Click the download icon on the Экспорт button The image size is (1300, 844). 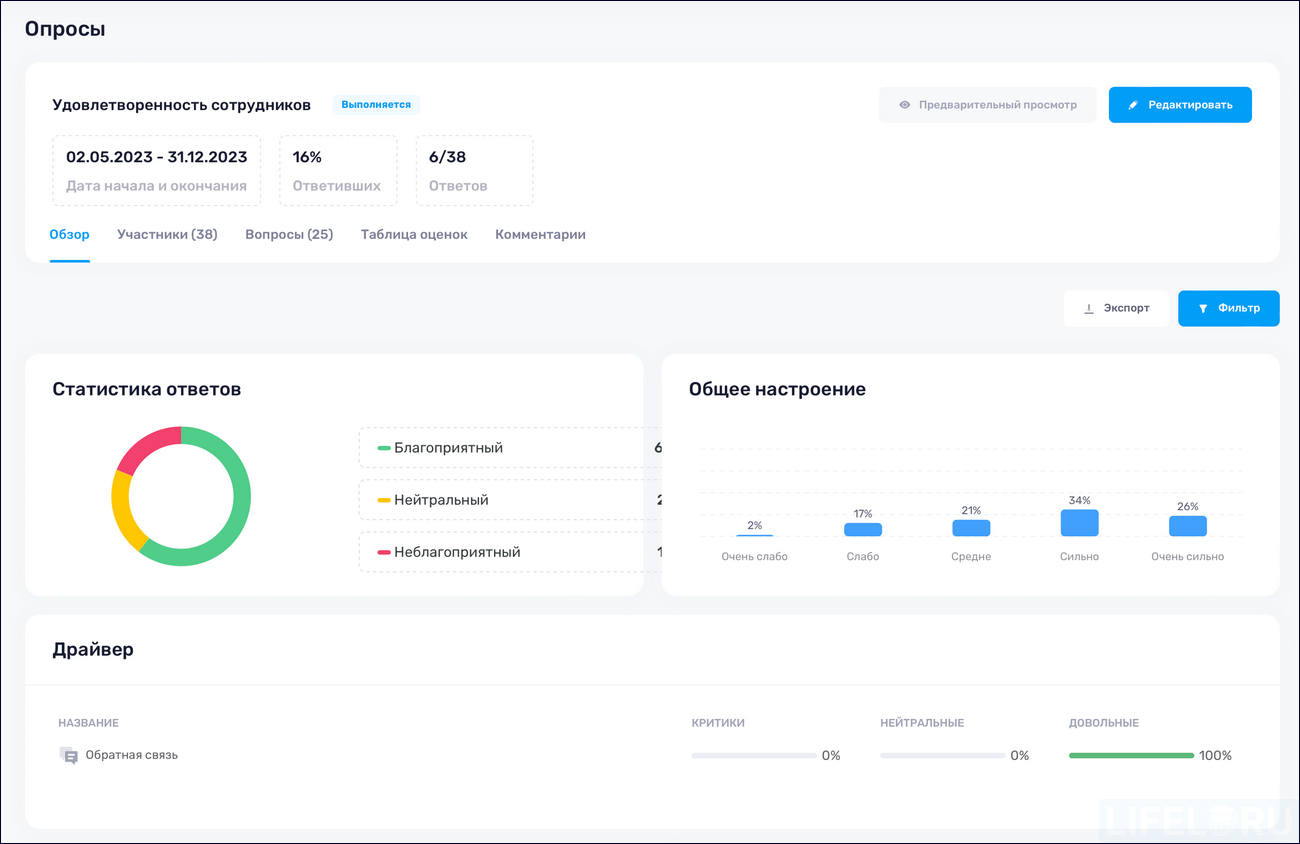1090,308
